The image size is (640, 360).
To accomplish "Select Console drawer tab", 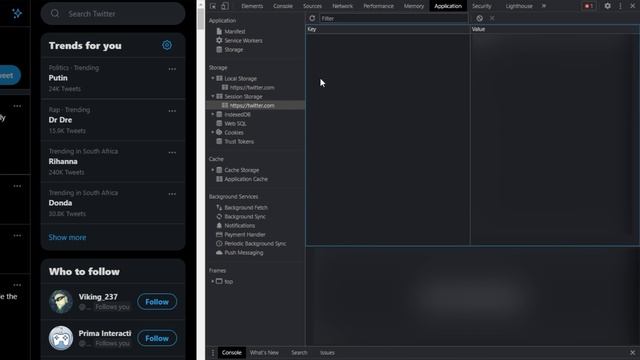I will [231, 353].
